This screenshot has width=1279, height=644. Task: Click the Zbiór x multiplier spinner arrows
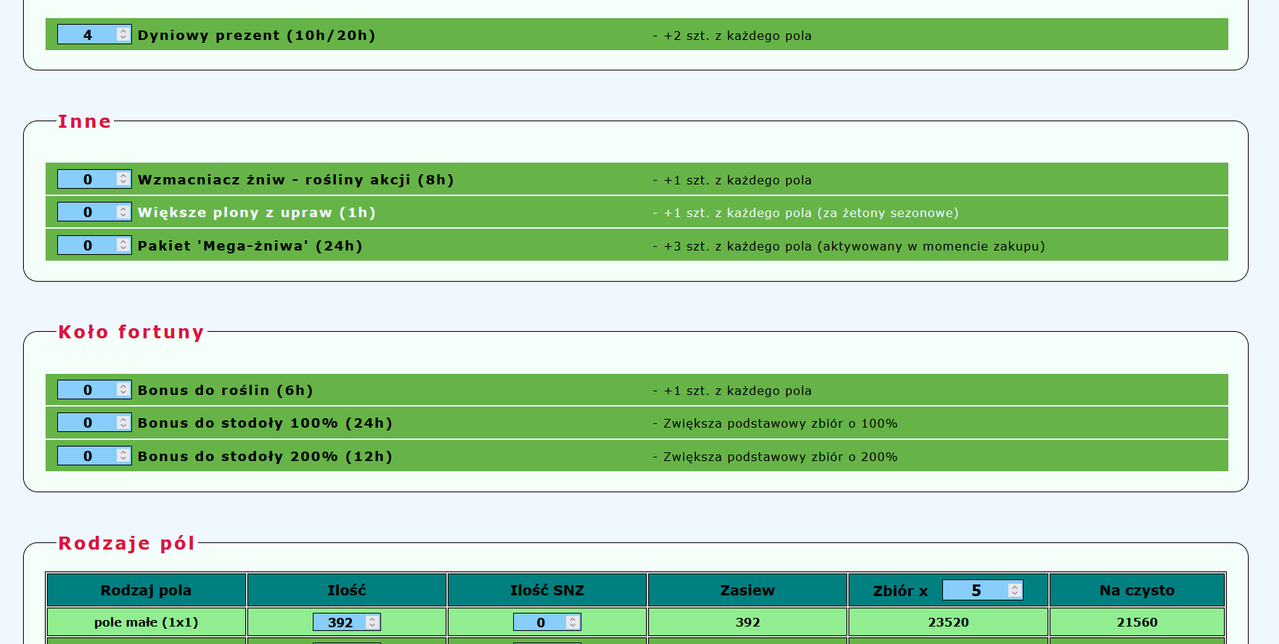pos(1014,590)
